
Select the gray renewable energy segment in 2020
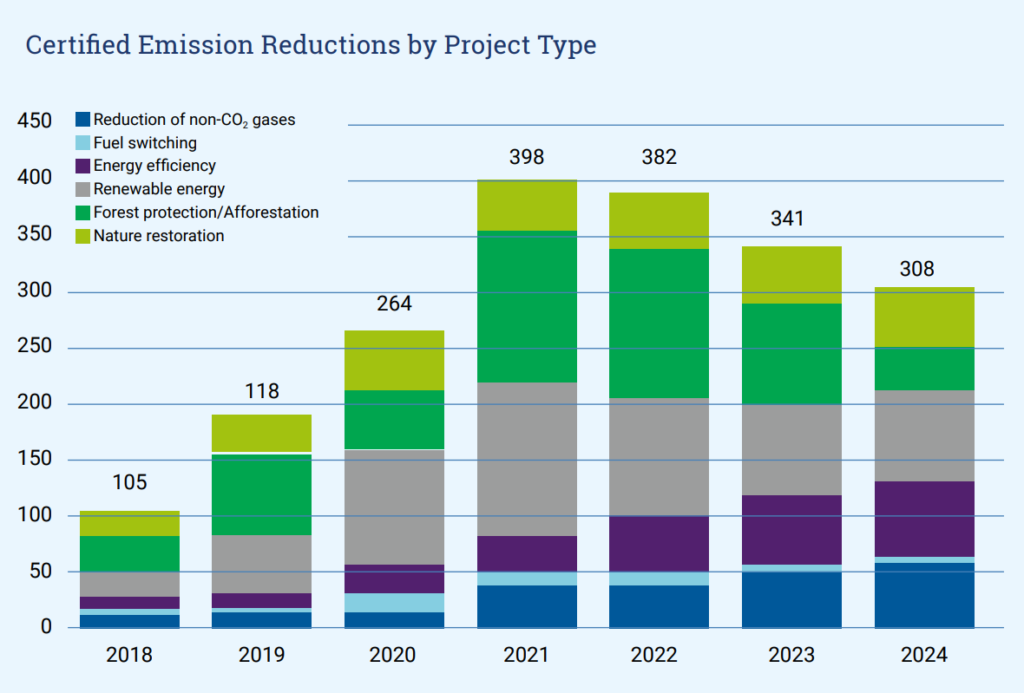pos(394,506)
